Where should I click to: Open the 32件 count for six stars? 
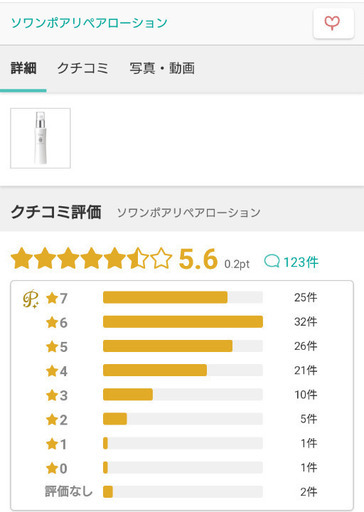(x=305, y=322)
